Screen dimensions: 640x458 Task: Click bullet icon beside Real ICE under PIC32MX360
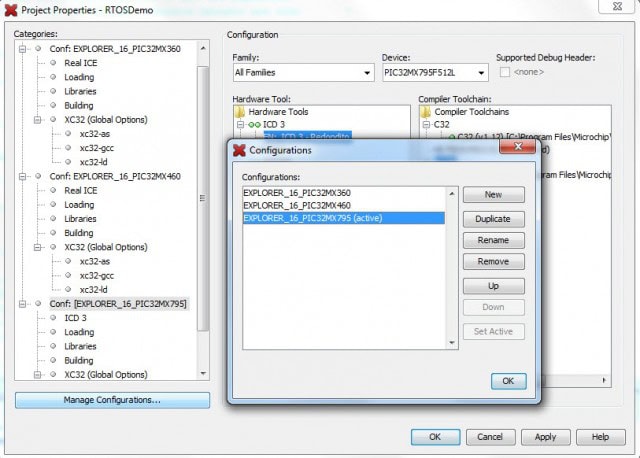(x=53, y=63)
